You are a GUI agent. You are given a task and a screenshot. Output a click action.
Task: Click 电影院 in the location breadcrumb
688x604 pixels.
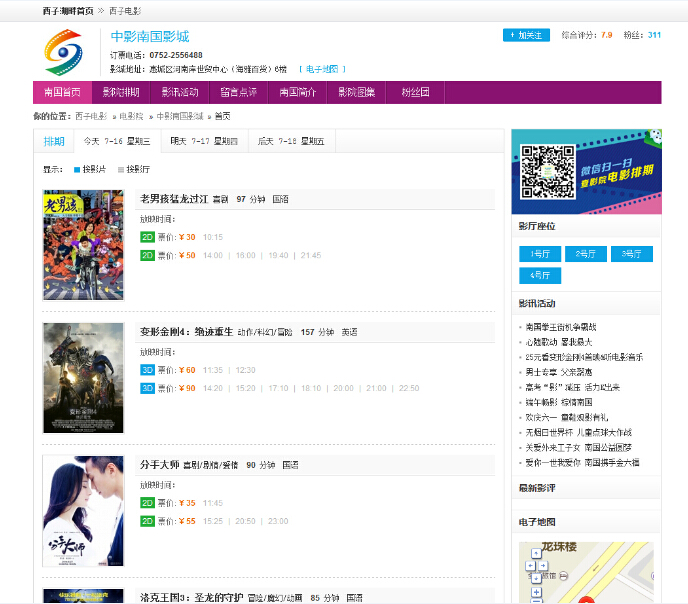[131, 116]
